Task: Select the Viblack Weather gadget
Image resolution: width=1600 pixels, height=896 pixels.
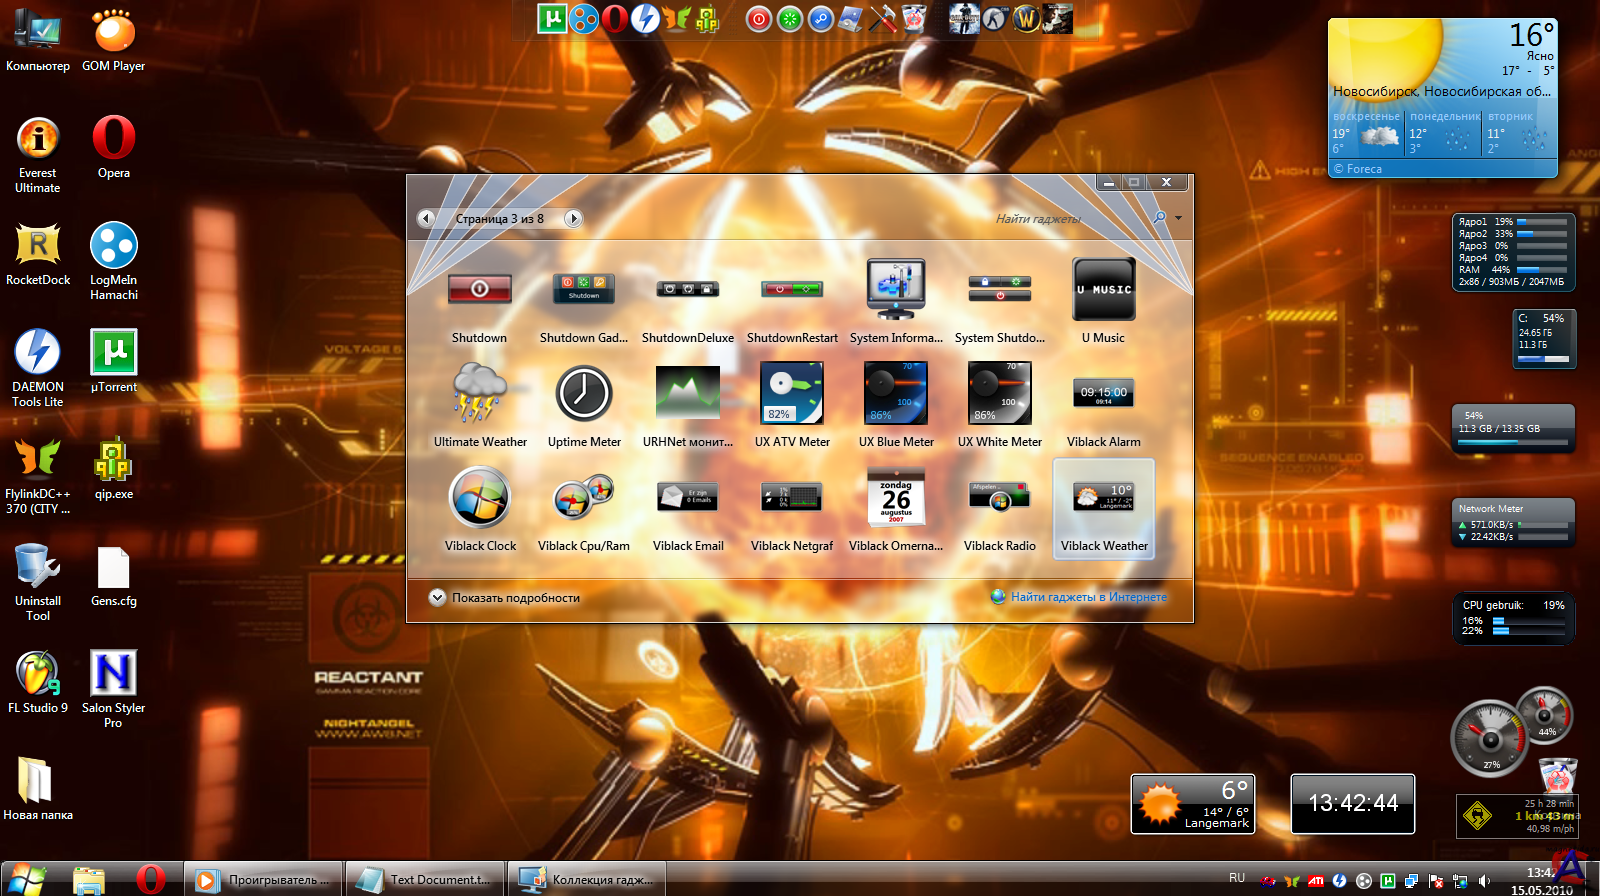Action: click(1103, 508)
